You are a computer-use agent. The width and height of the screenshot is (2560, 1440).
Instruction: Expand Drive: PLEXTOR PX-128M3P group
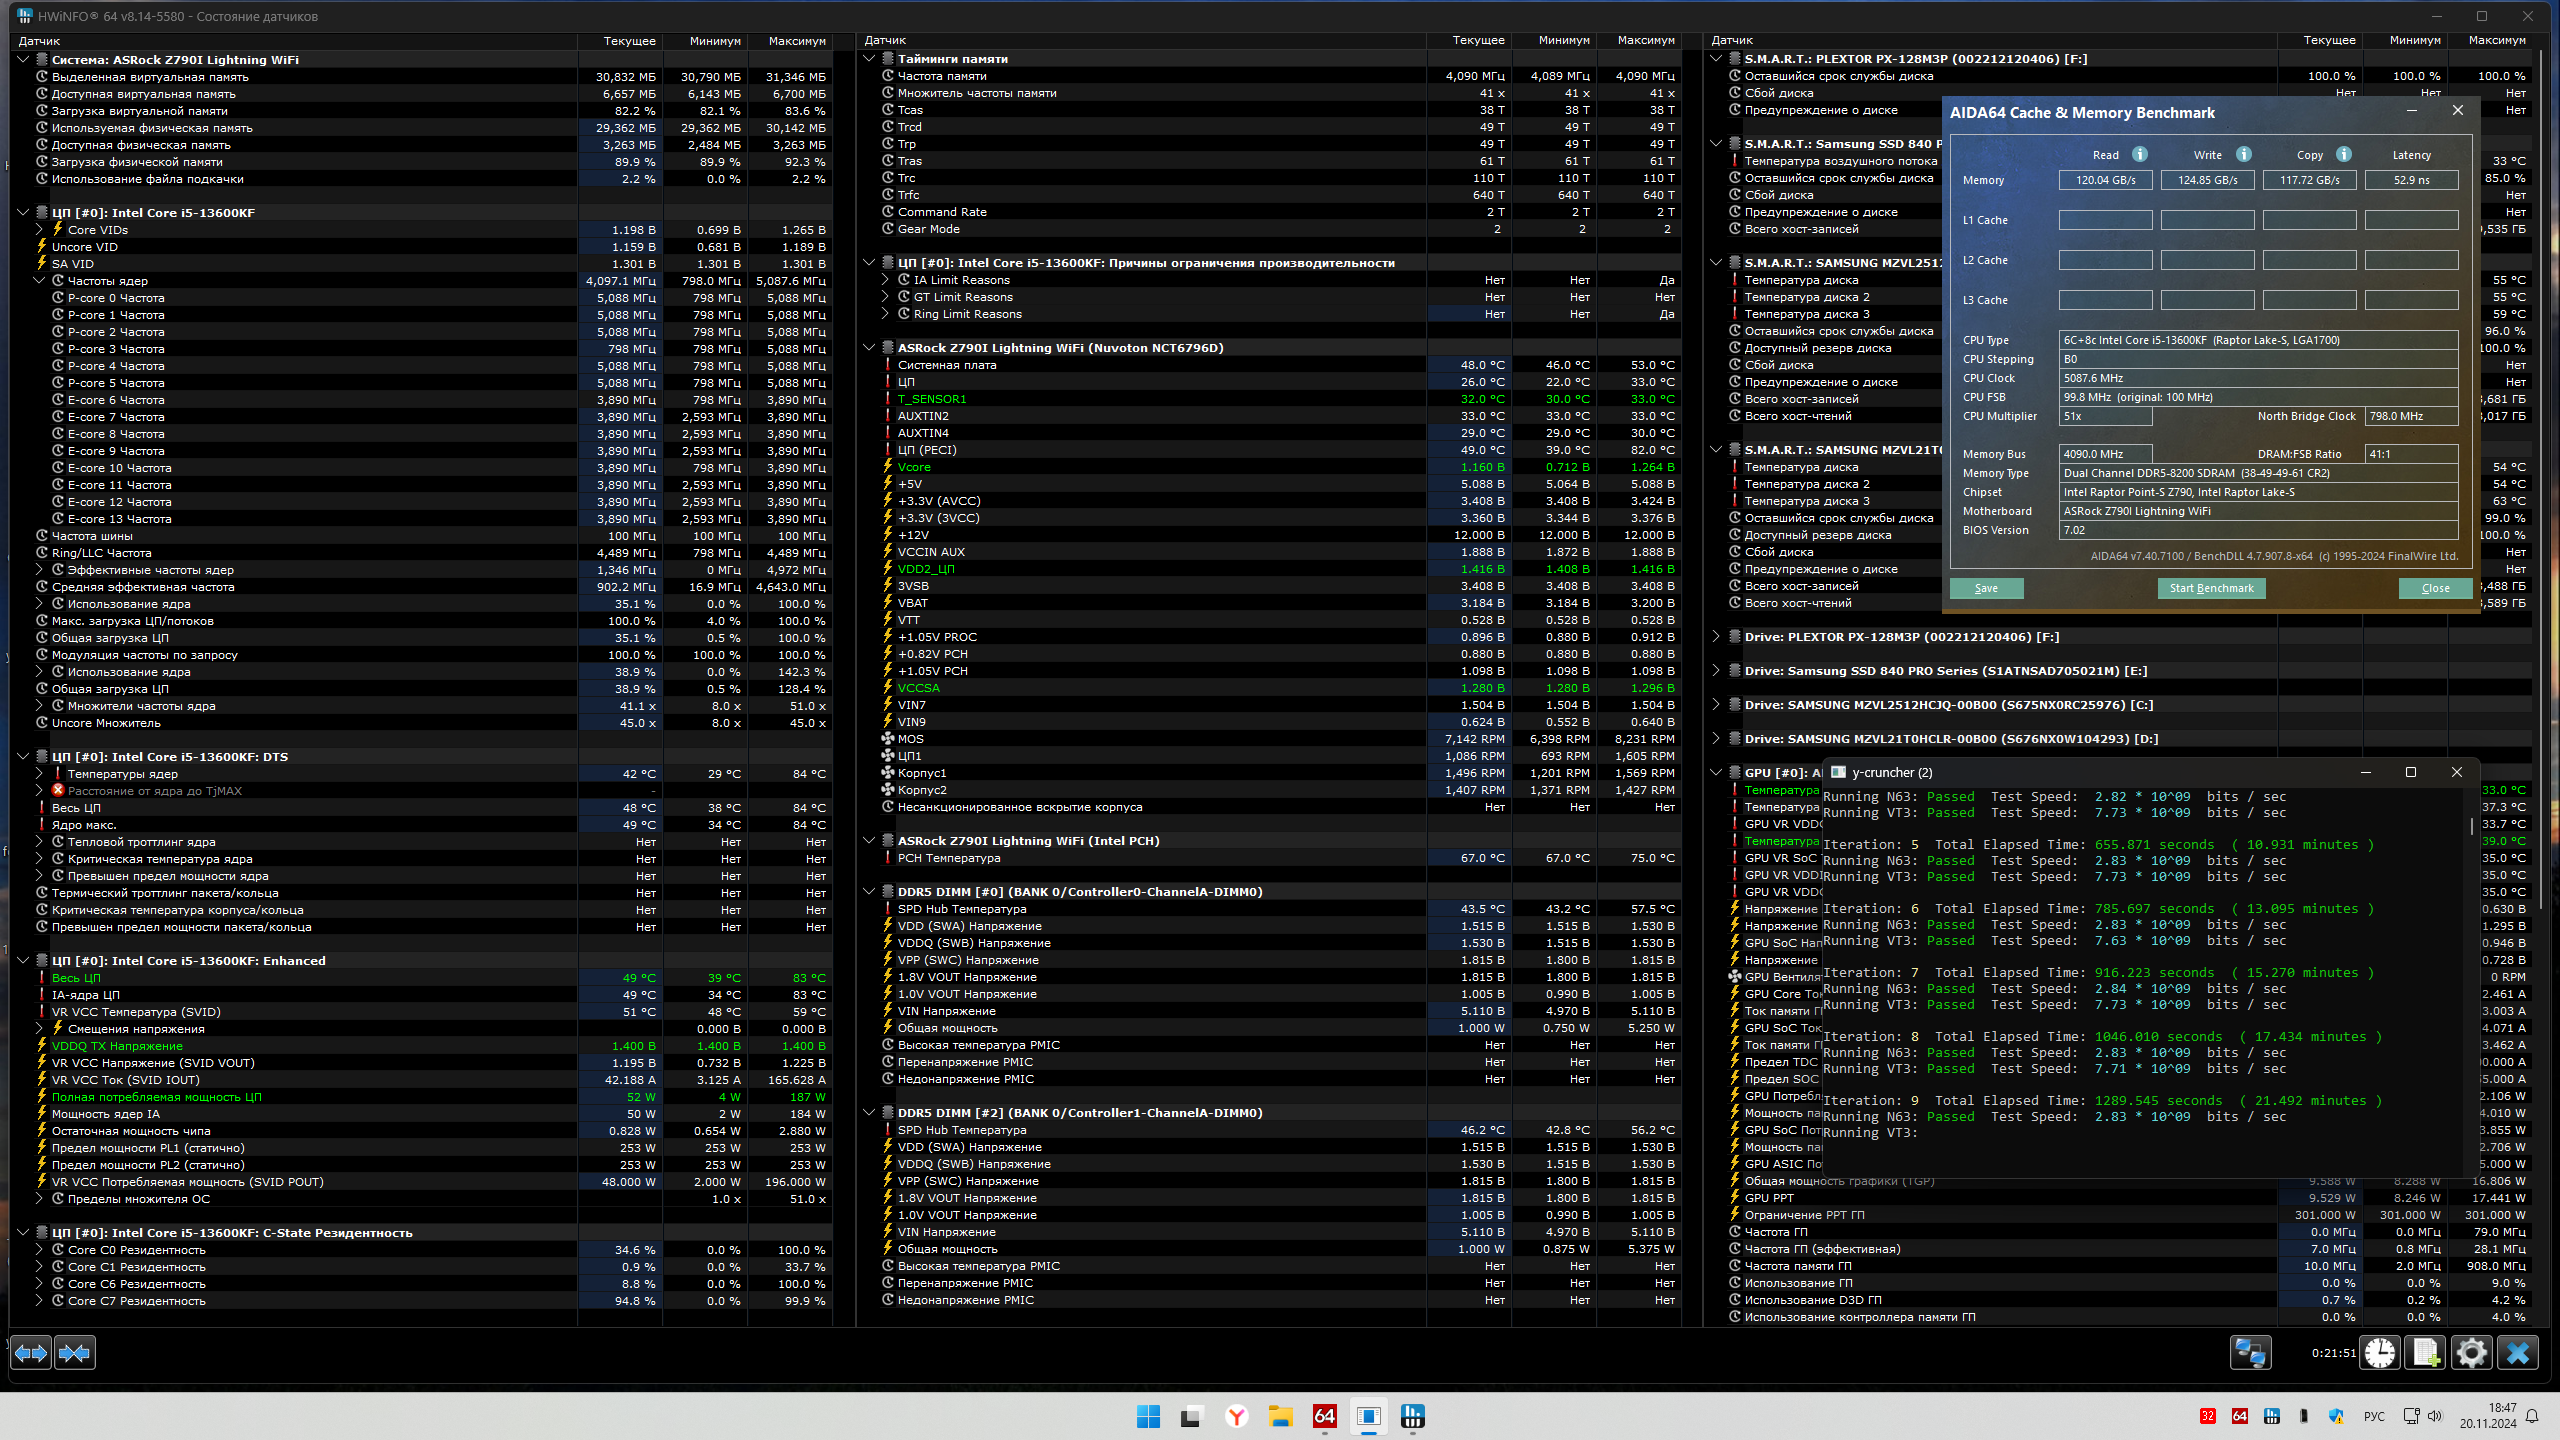pos(1716,637)
